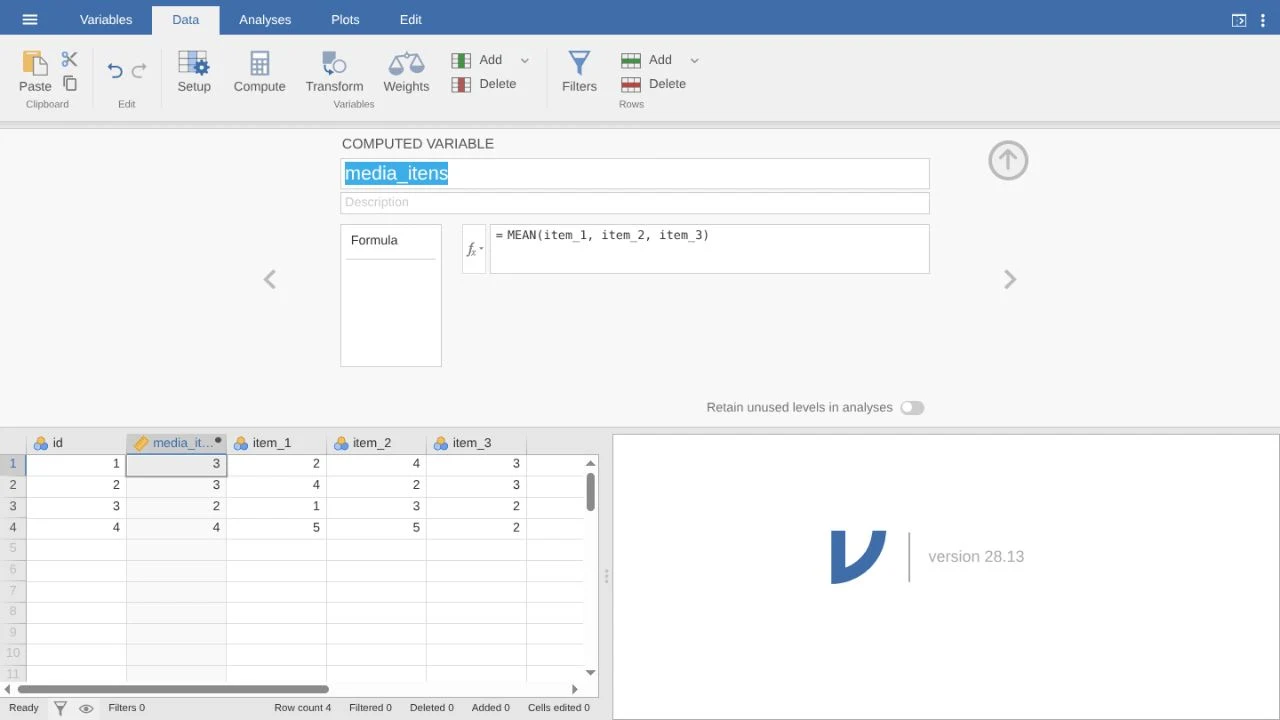
Task: Add row in Rows group
Action: (647, 60)
